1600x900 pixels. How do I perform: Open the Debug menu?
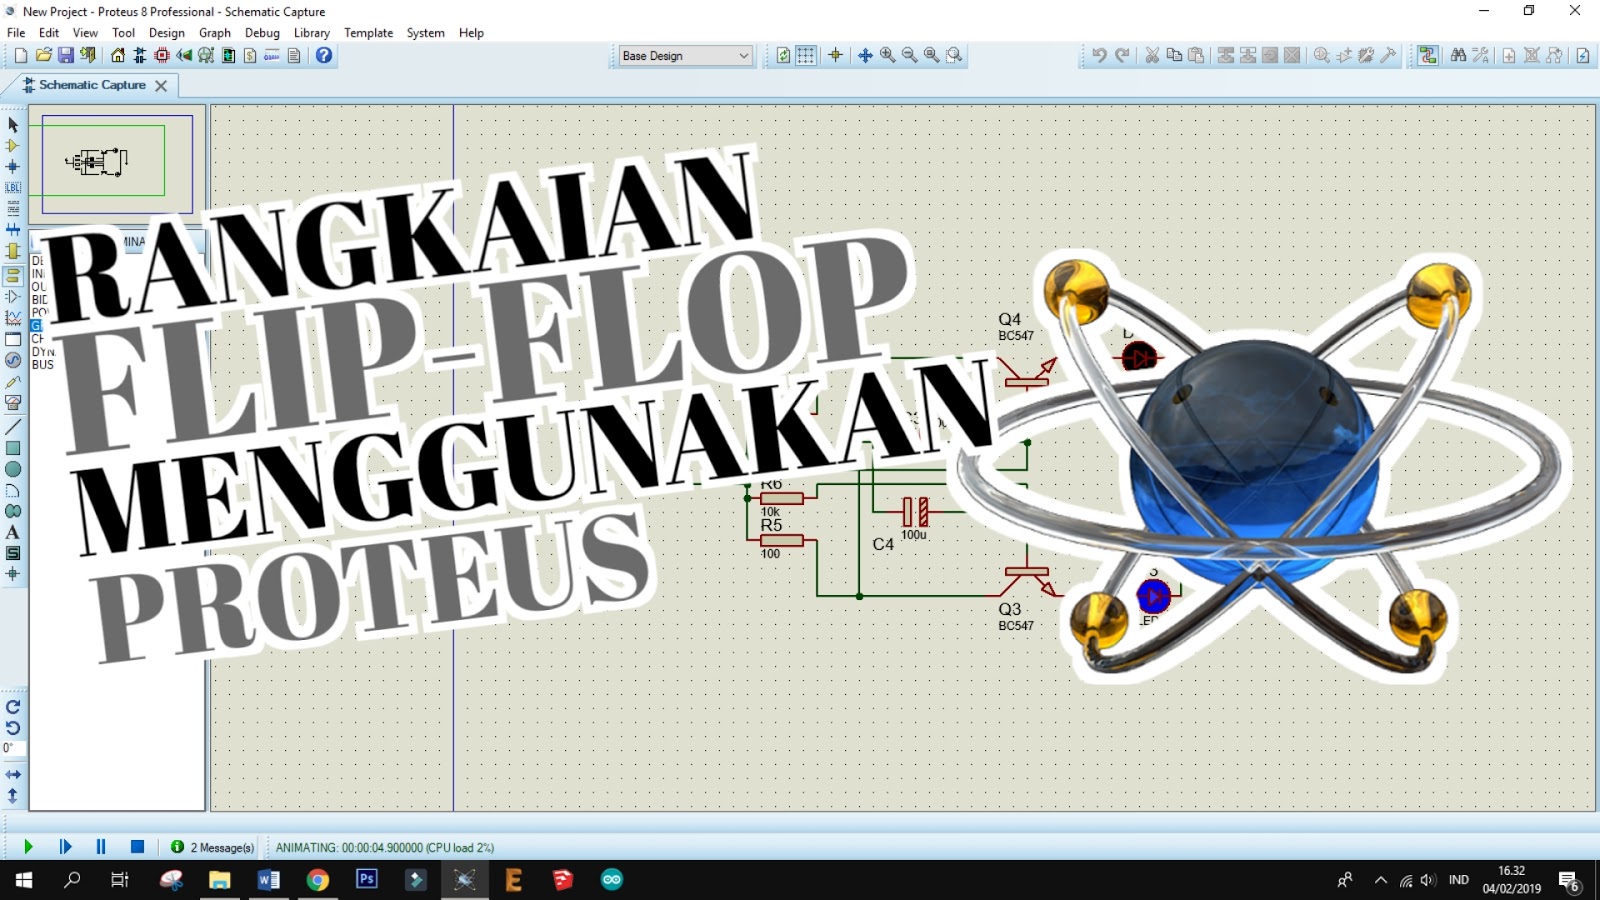tap(262, 33)
